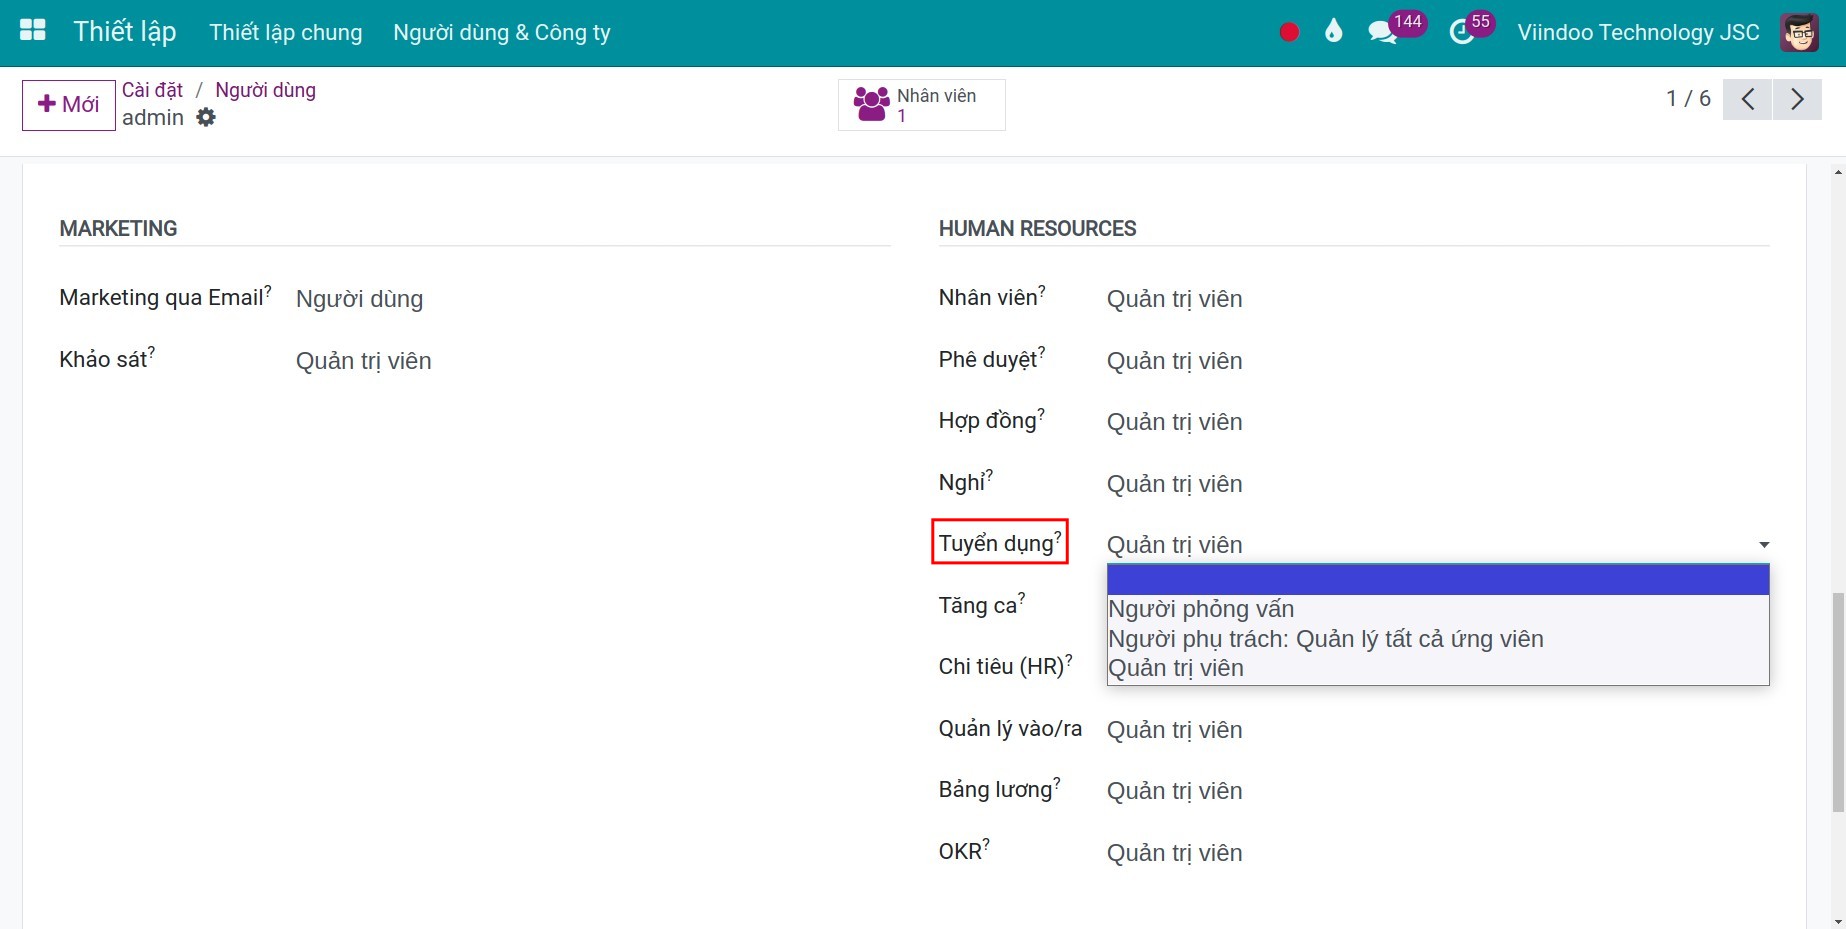Click the Tuyển dụng dropdown caret arrow
This screenshot has width=1846, height=929.
(1764, 545)
